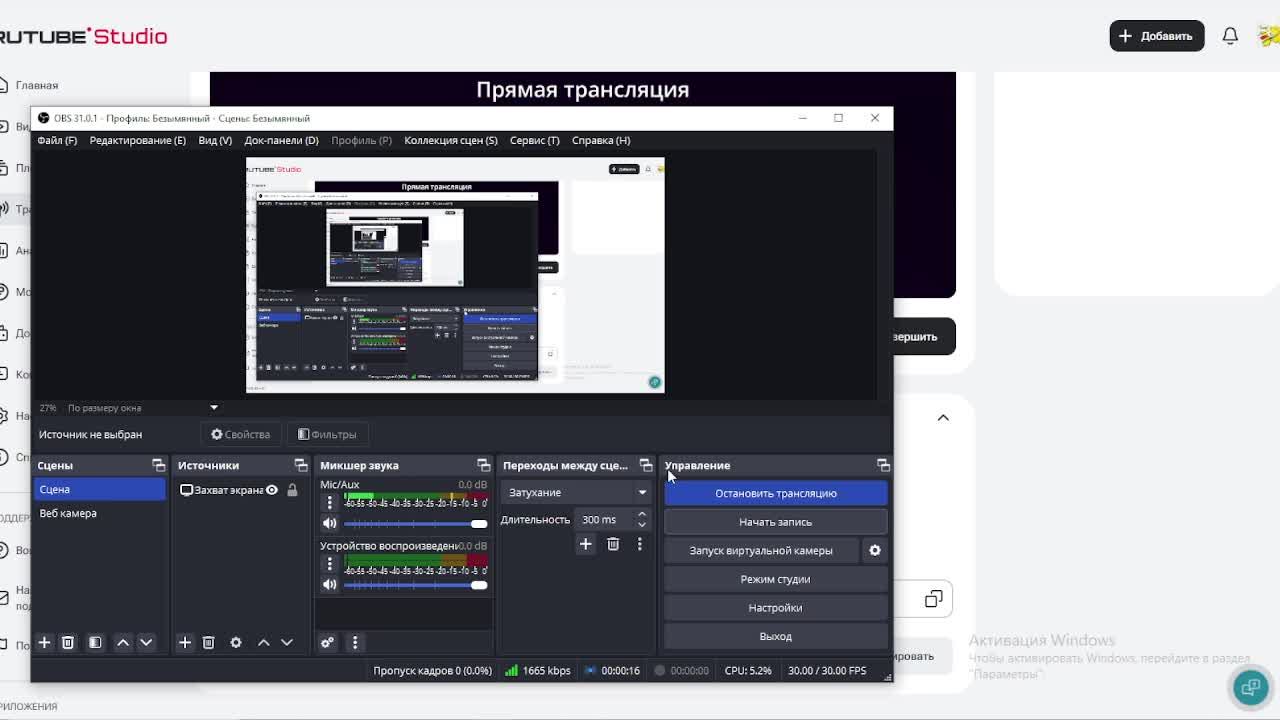Add a new scene with the plus icon
The width and height of the screenshot is (1280, 720).
click(x=44, y=642)
